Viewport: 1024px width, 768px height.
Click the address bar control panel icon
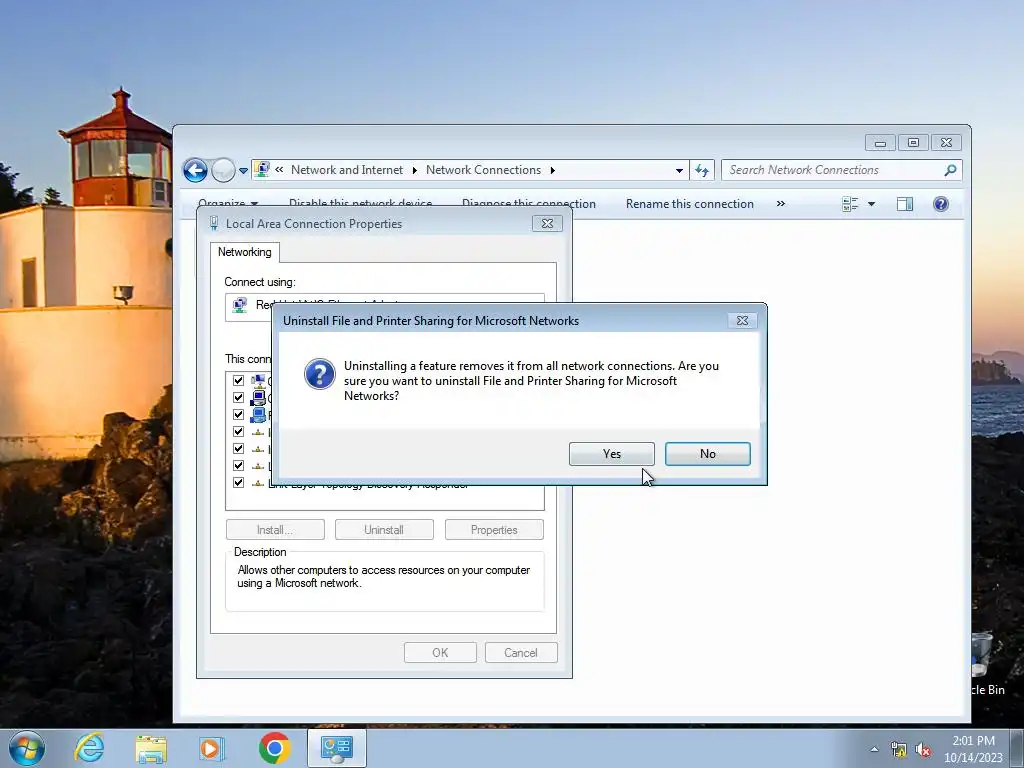[262, 170]
